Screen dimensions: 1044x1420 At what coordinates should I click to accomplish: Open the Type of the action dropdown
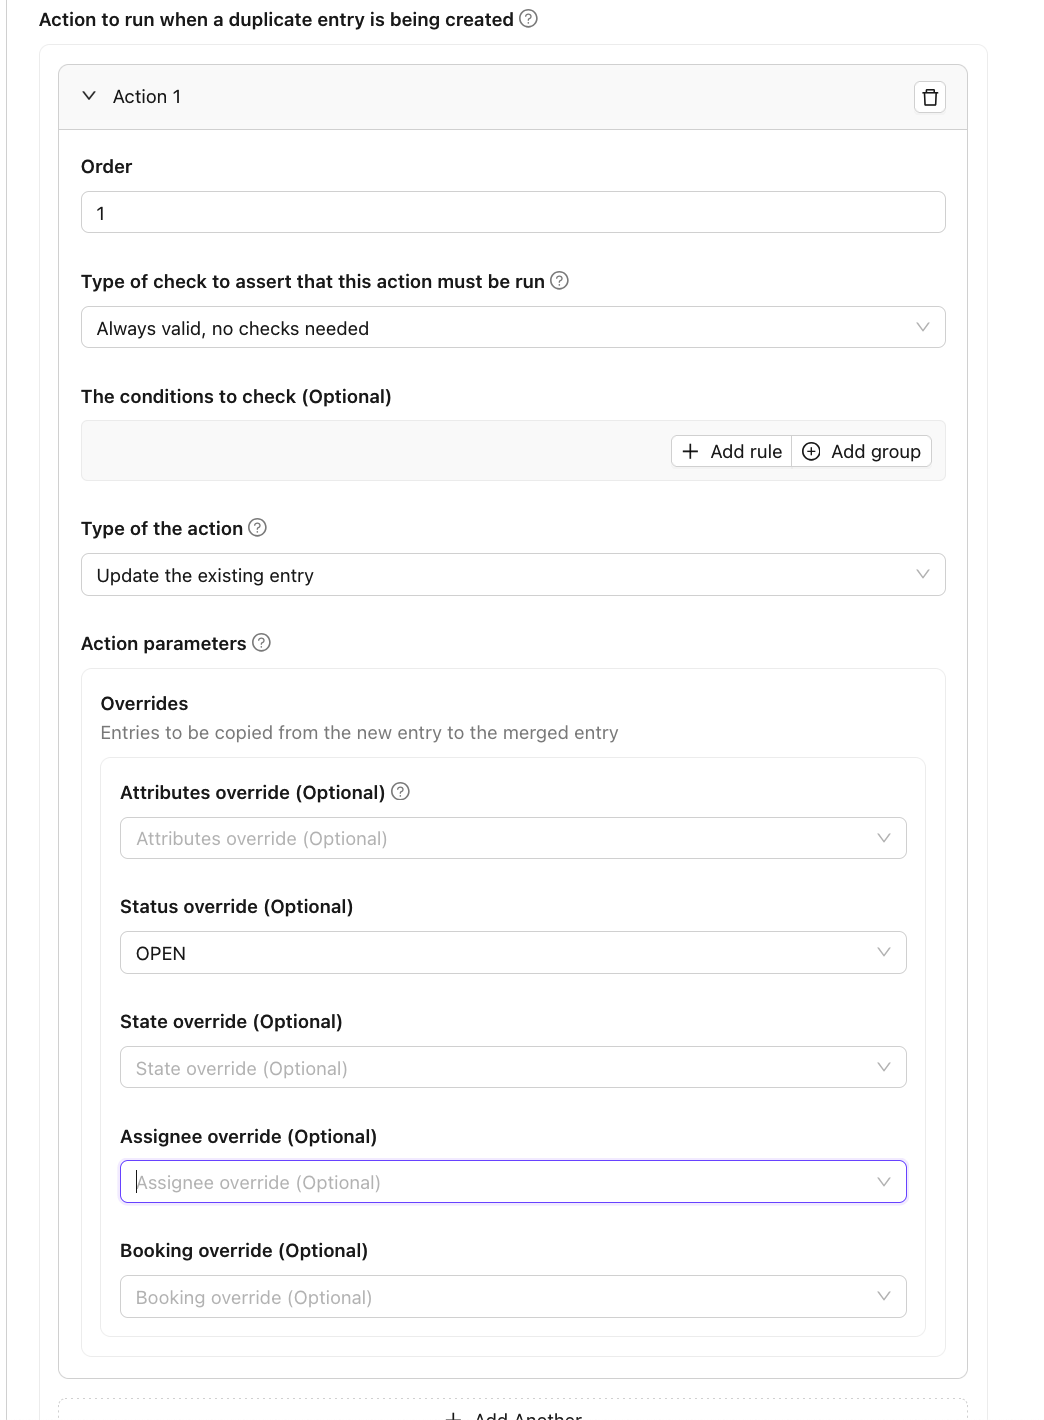click(512, 575)
